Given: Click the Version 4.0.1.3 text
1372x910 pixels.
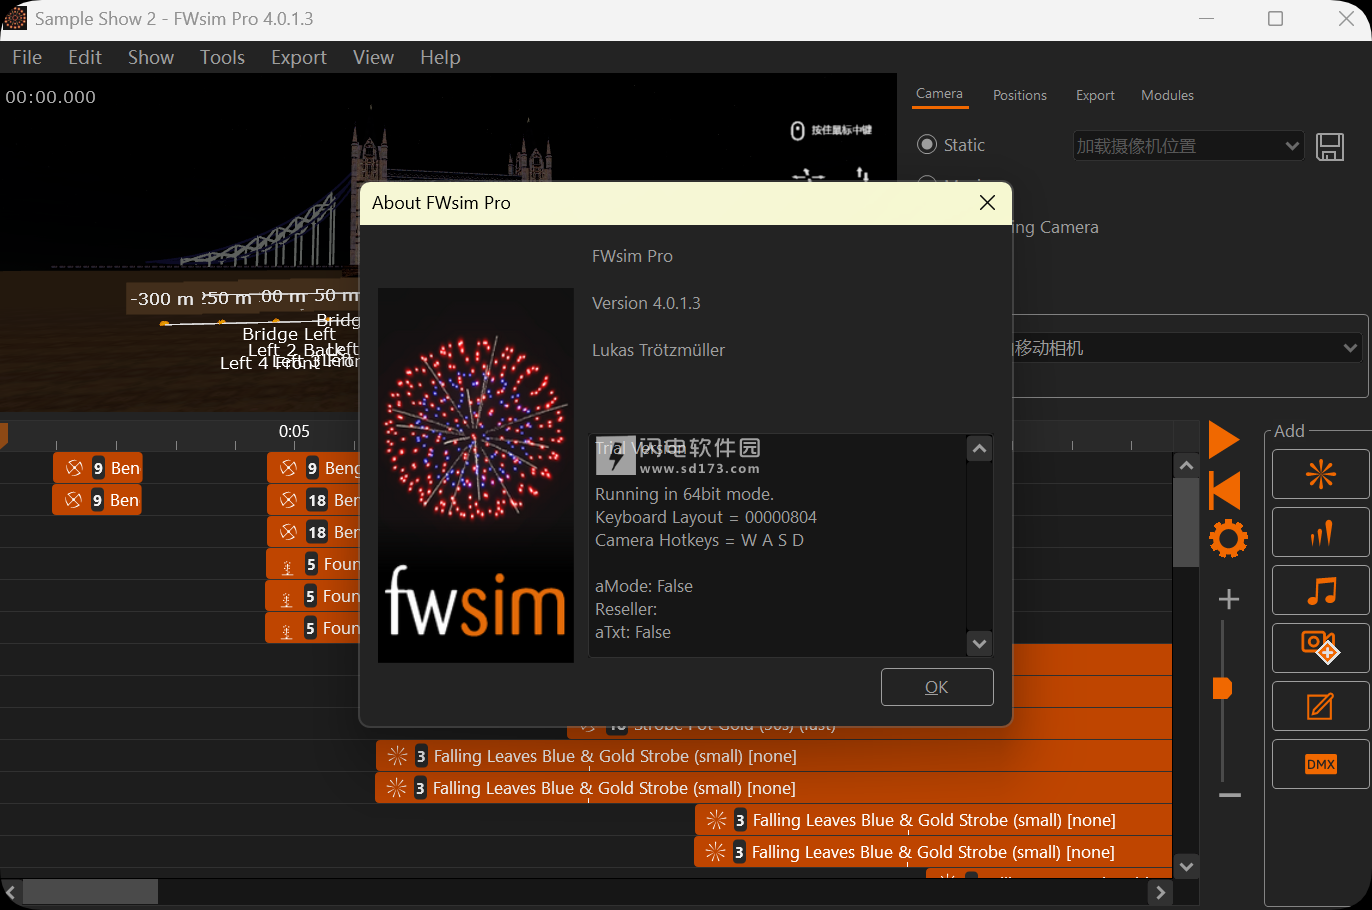Looking at the screenshot, I should point(646,303).
